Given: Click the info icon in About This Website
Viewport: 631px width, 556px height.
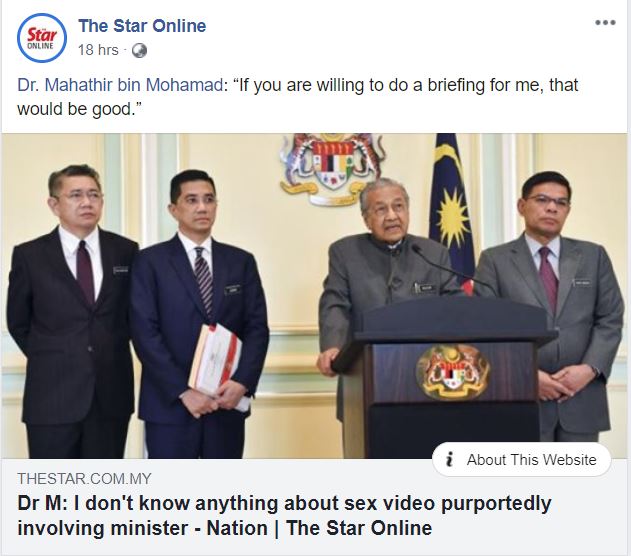Looking at the screenshot, I should [450, 459].
